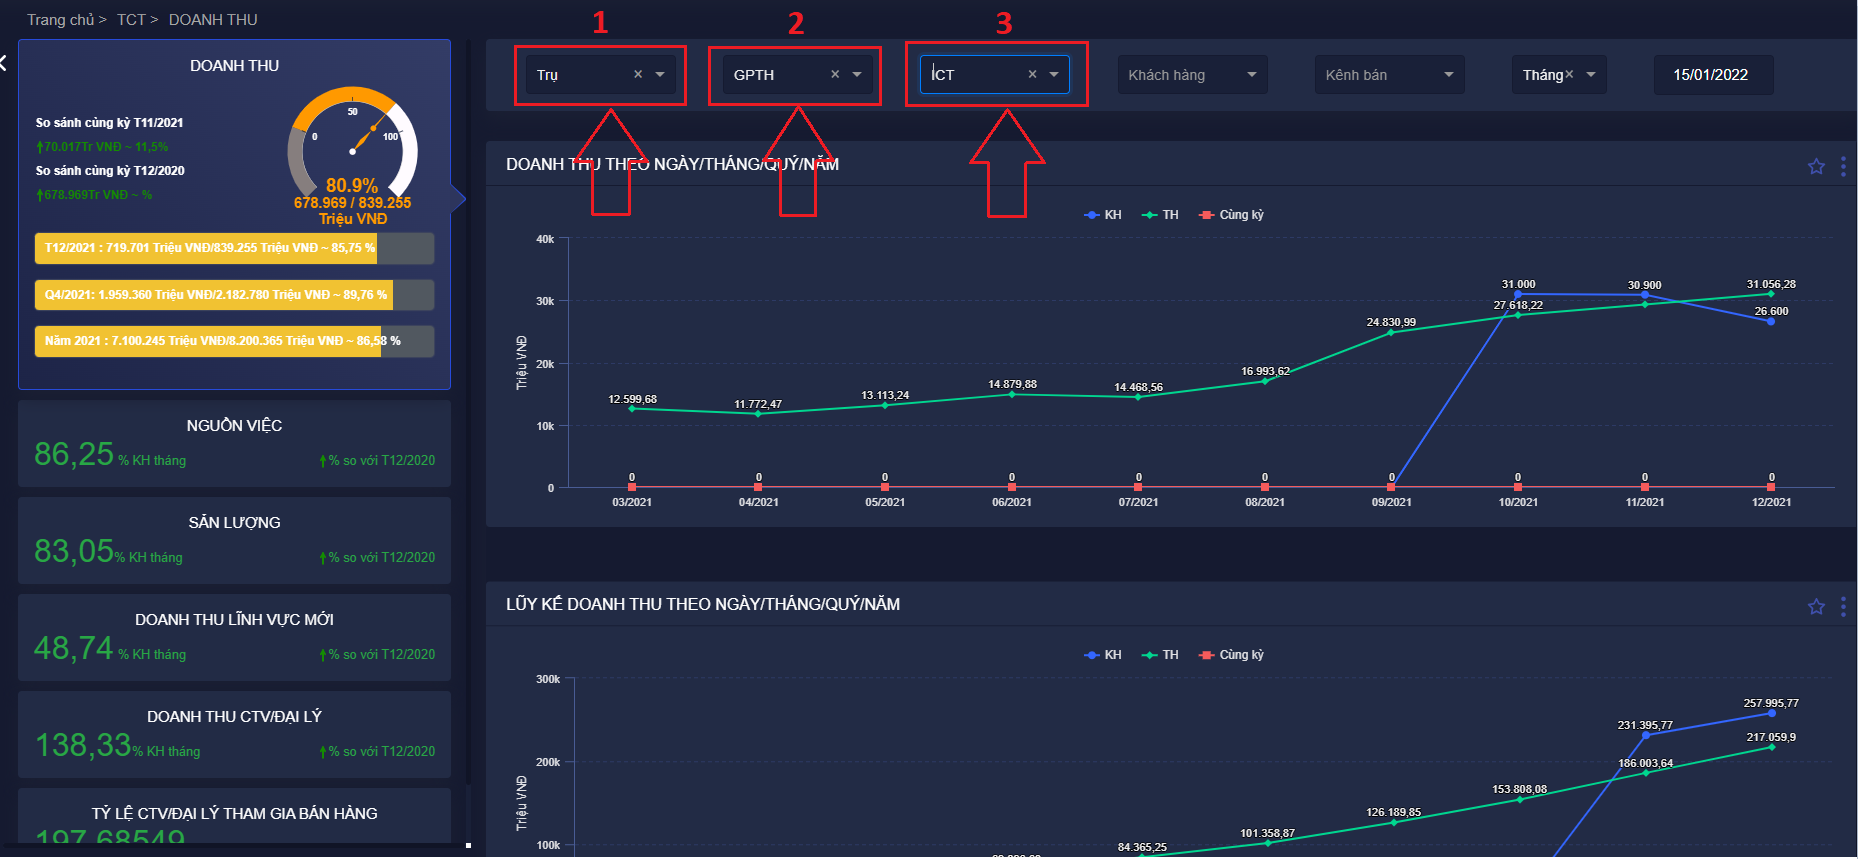Click the Q4/2021 progress bar
Viewport: 1858px width, 859px height.
pos(234,295)
